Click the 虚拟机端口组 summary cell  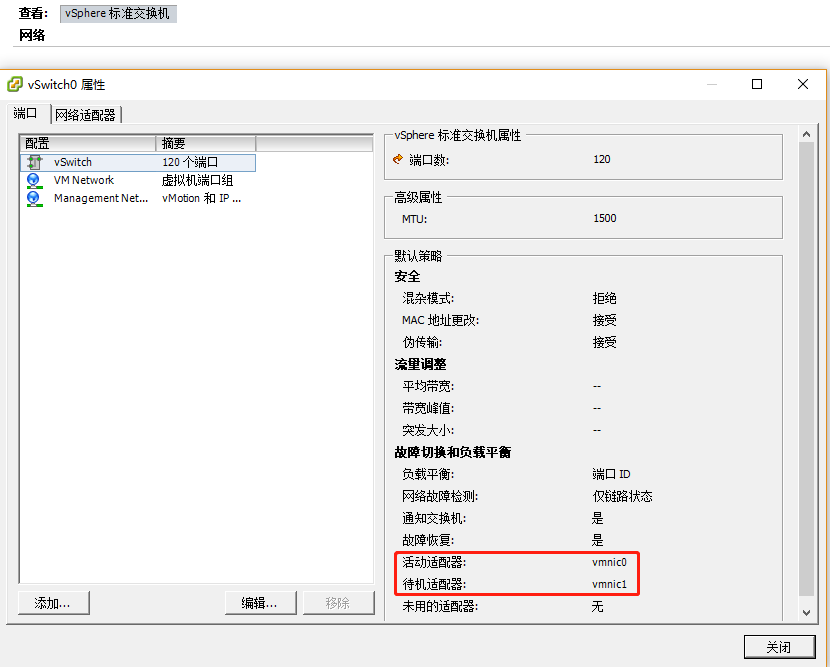pyautogui.click(x=197, y=181)
